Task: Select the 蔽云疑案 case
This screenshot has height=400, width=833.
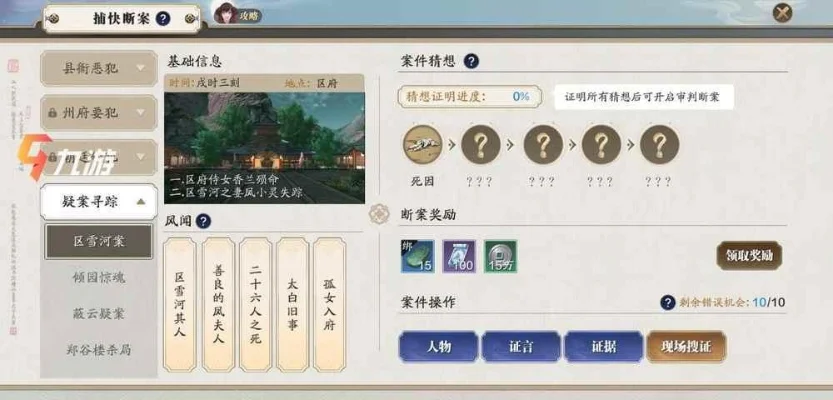Action: click(99, 313)
